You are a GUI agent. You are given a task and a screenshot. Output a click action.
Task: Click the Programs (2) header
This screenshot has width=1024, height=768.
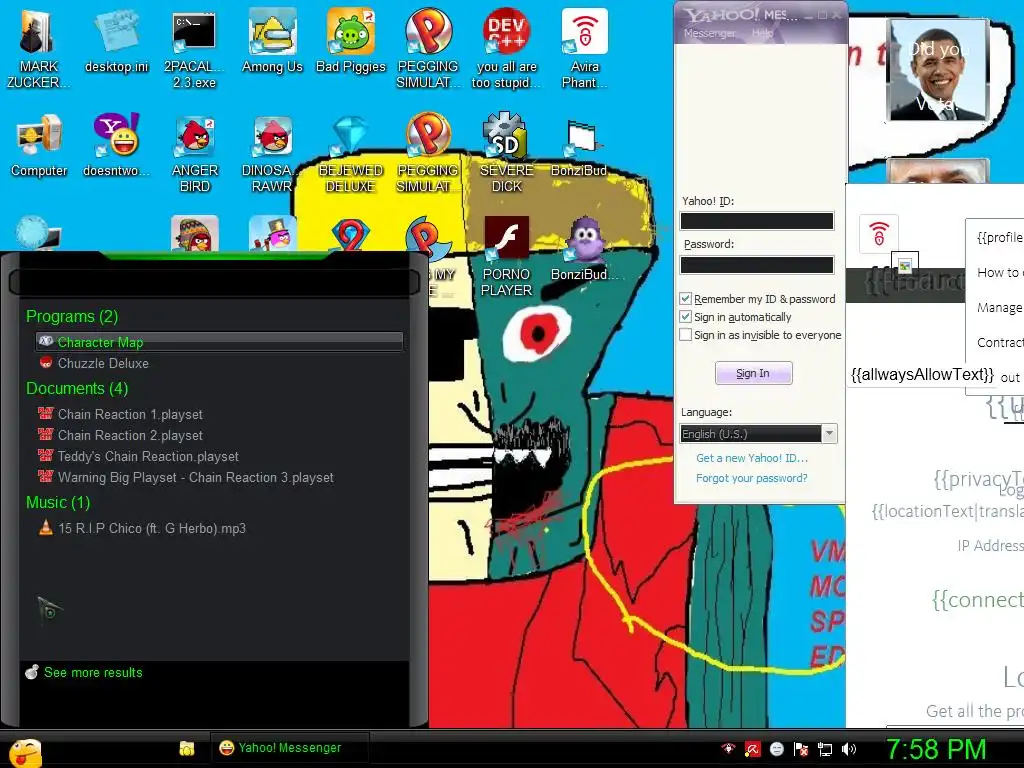pos(72,316)
